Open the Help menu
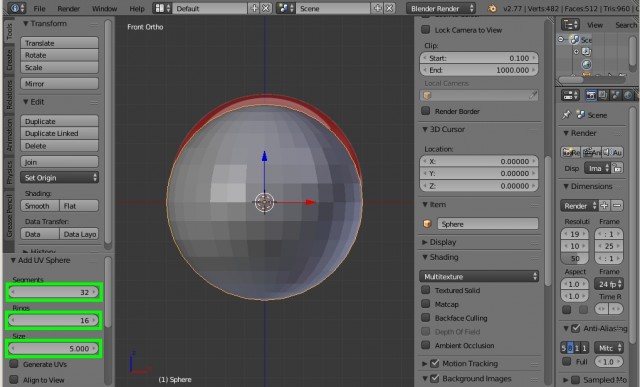Viewport: 640px width, 387px height. coord(137,9)
